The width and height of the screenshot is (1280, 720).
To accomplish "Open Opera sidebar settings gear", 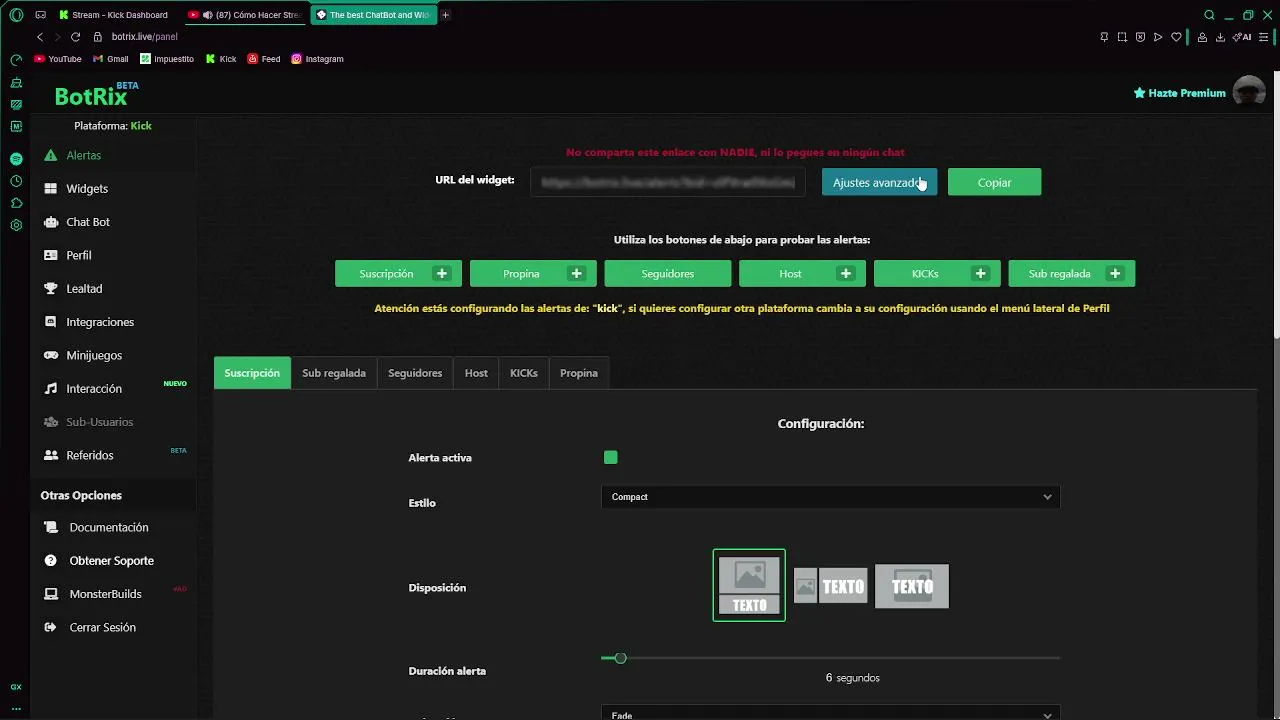I will [x=16, y=225].
